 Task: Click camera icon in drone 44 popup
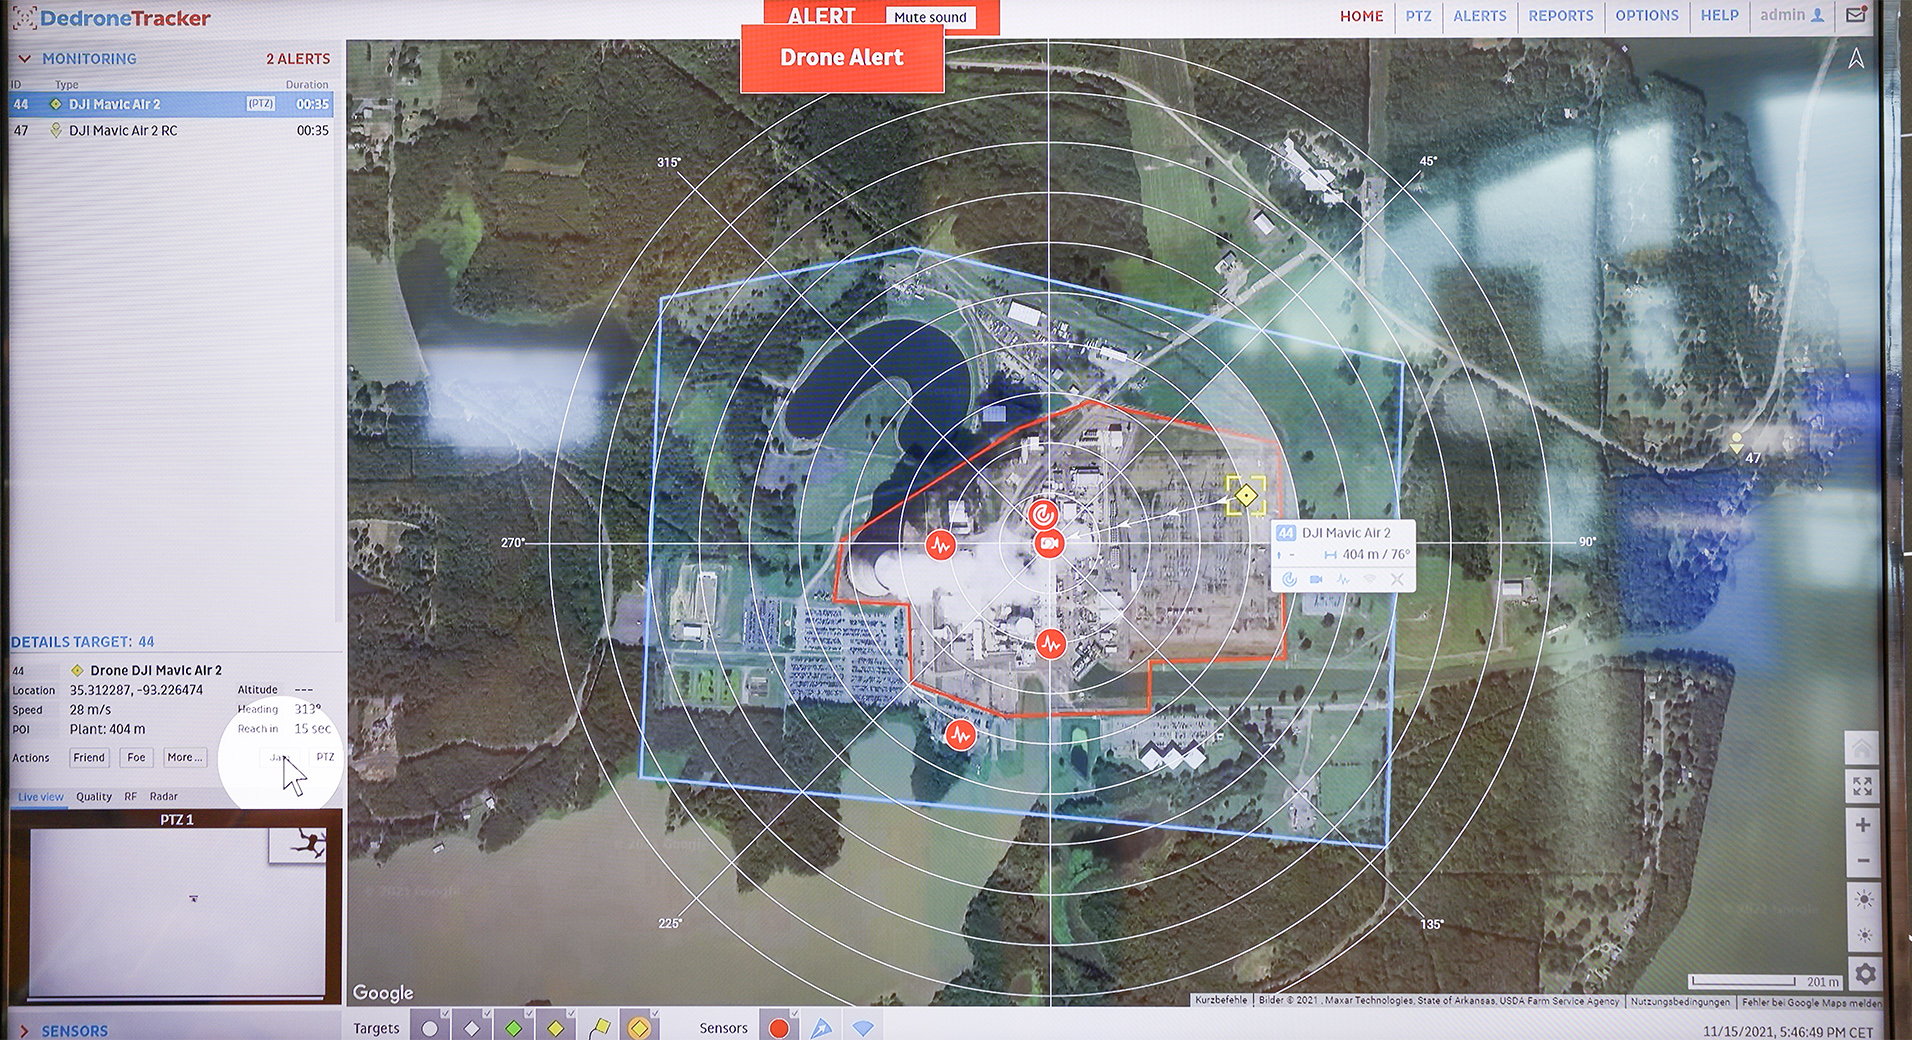point(1316,579)
